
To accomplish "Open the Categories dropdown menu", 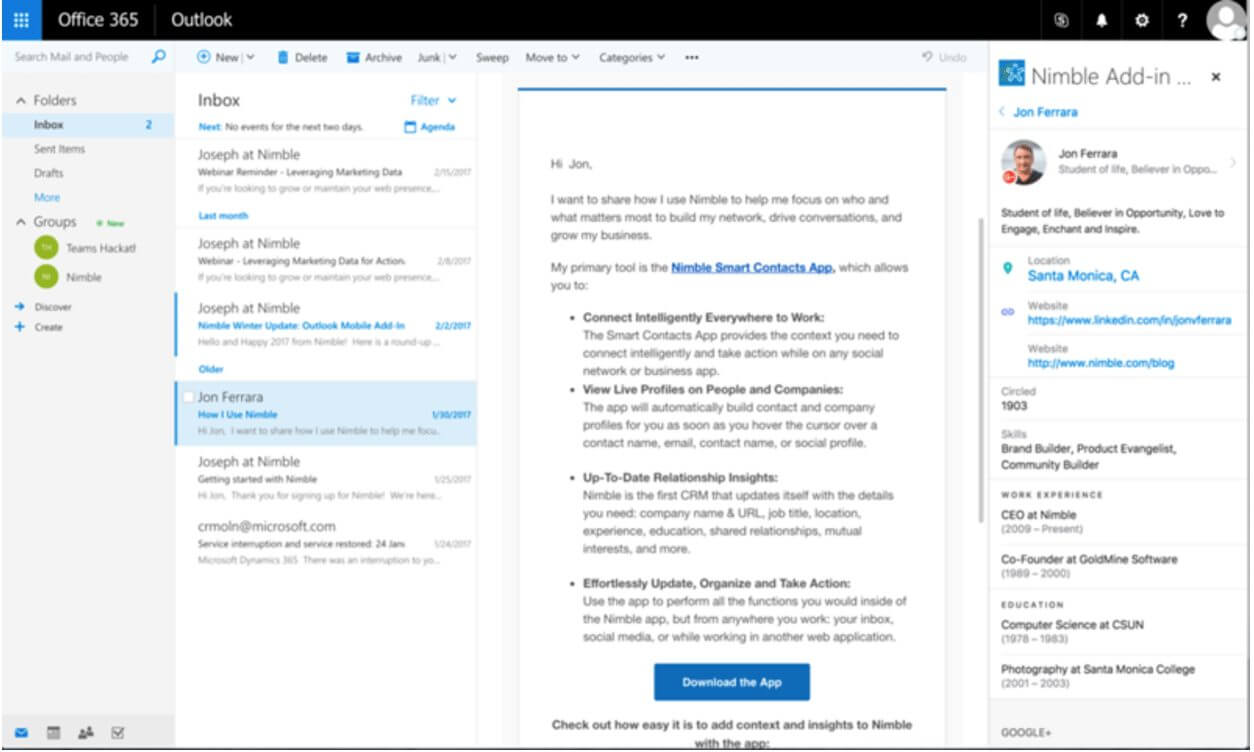I will click(x=632, y=58).
